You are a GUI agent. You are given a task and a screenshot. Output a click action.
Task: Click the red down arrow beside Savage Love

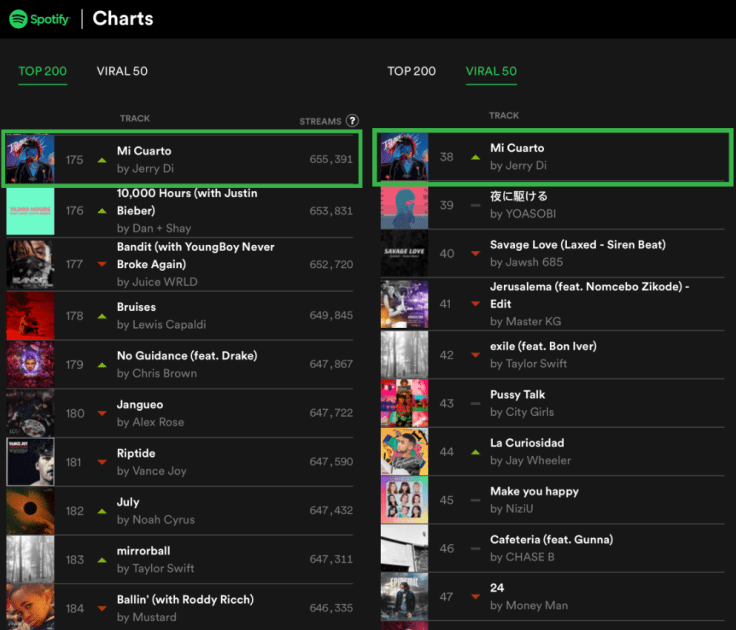[x=475, y=254]
